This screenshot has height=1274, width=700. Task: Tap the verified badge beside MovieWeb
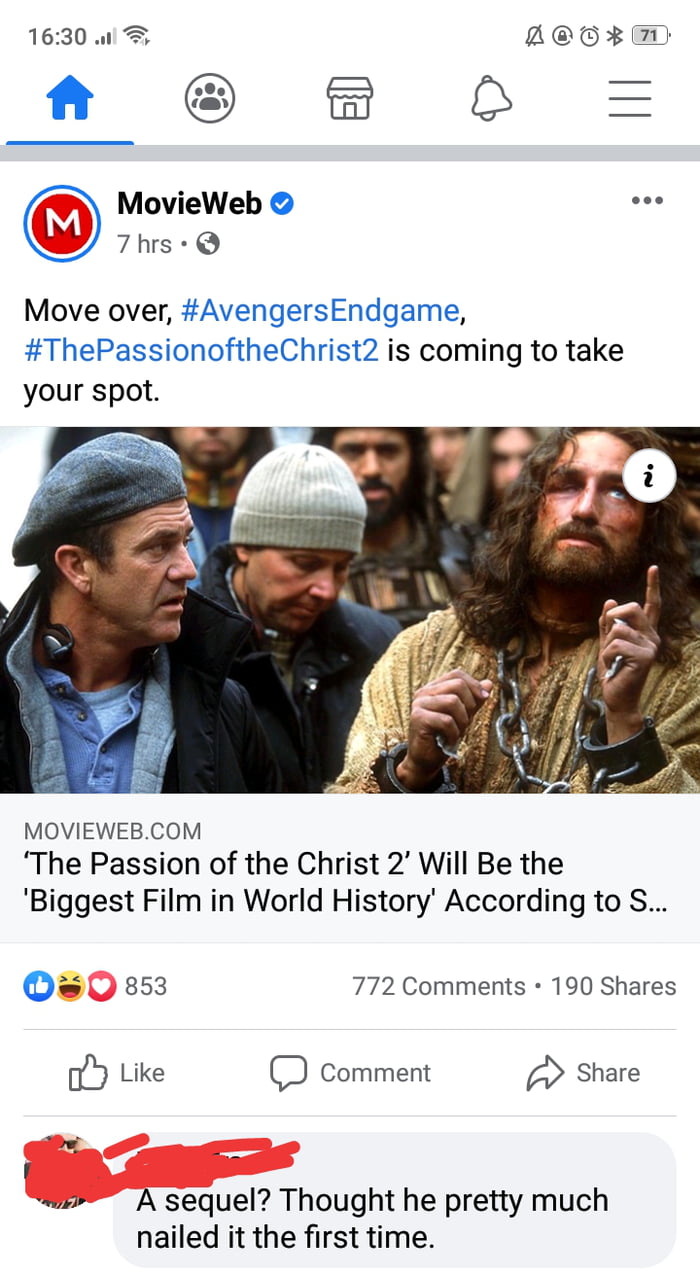283,204
